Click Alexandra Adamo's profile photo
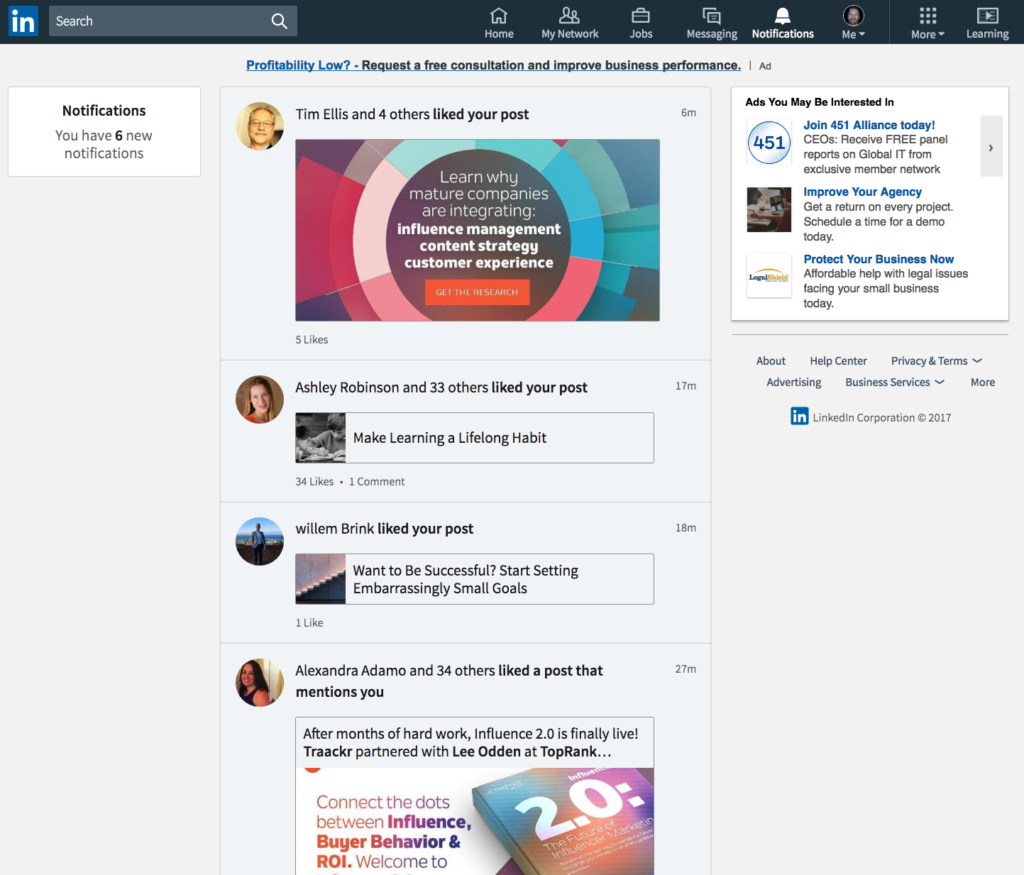The image size is (1024, 875). click(260, 682)
